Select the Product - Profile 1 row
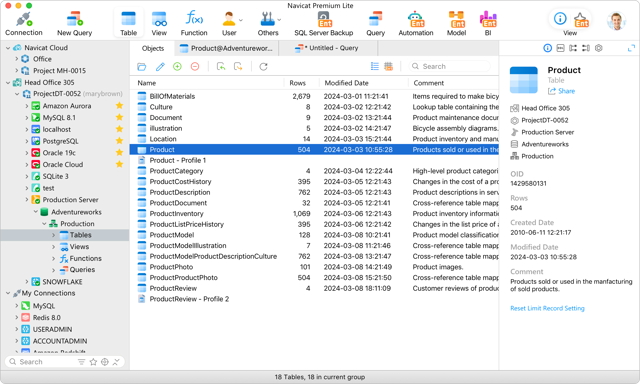Screen dimensions: 640x384 coord(314,160)
